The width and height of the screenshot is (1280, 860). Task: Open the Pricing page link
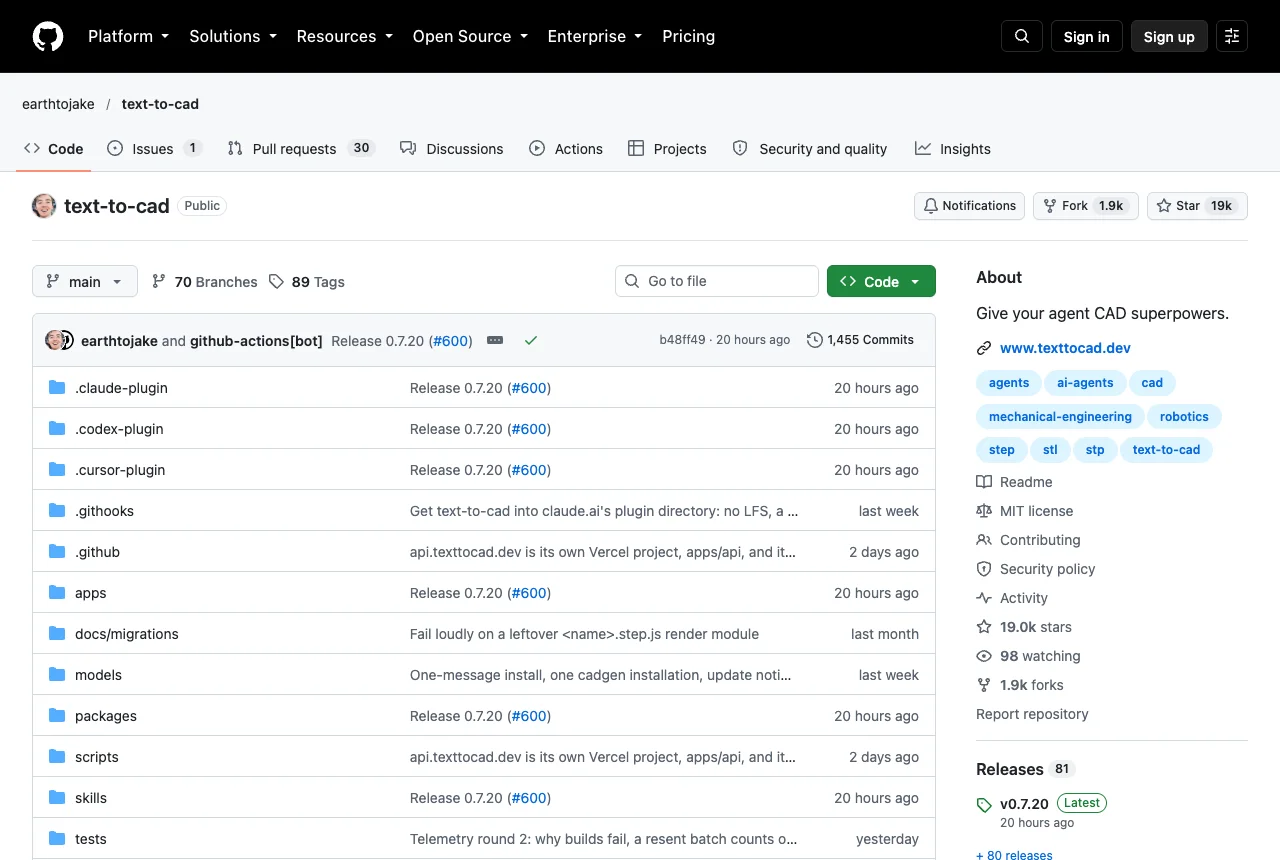coord(689,37)
